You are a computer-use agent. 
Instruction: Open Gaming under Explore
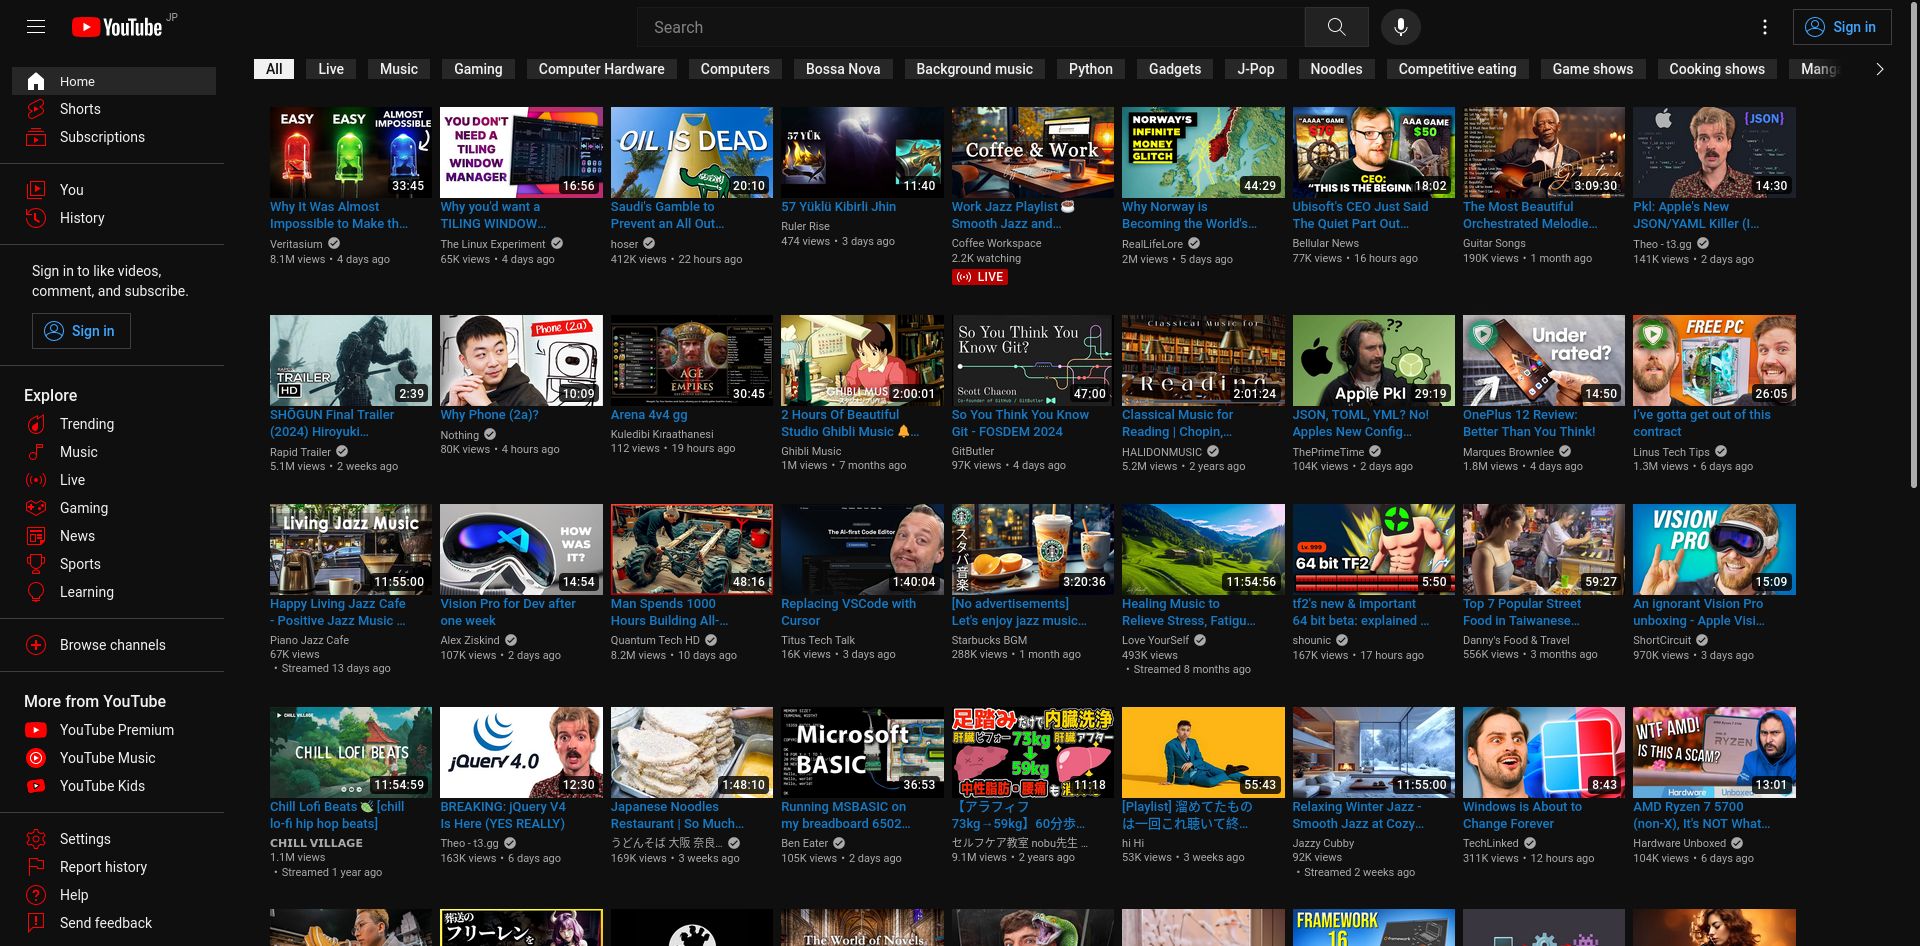(114, 508)
